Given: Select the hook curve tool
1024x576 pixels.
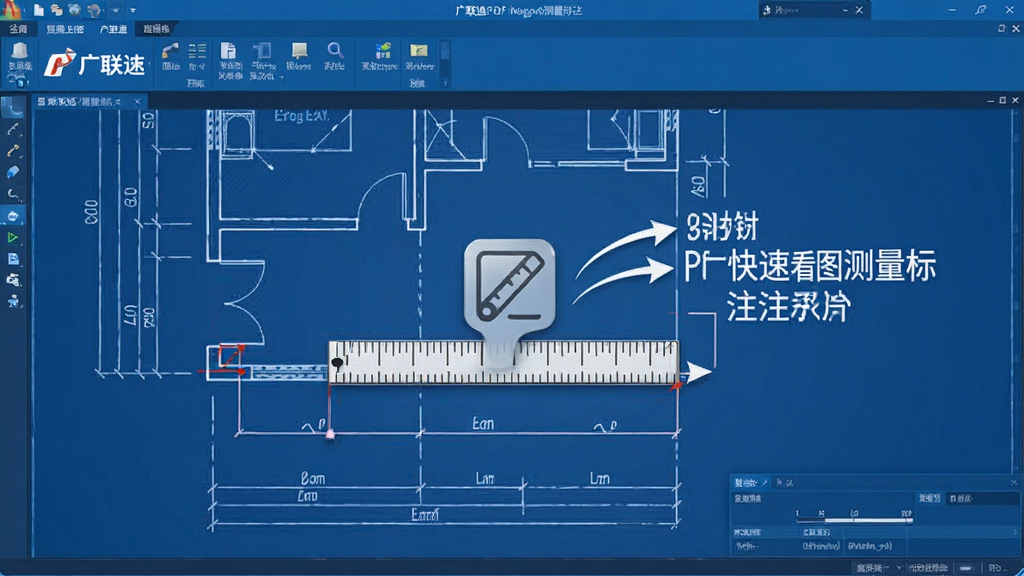Looking at the screenshot, I should 13,194.
